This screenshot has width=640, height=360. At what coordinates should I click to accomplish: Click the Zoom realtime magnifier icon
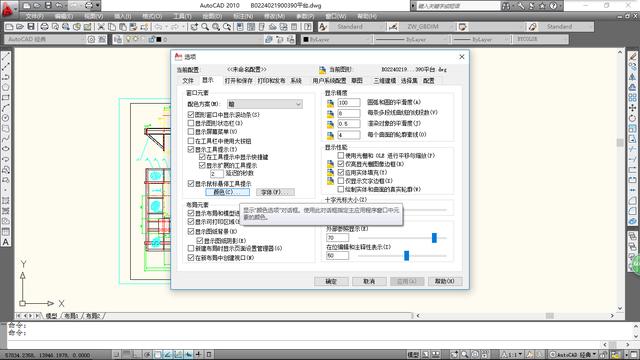[205, 27]
